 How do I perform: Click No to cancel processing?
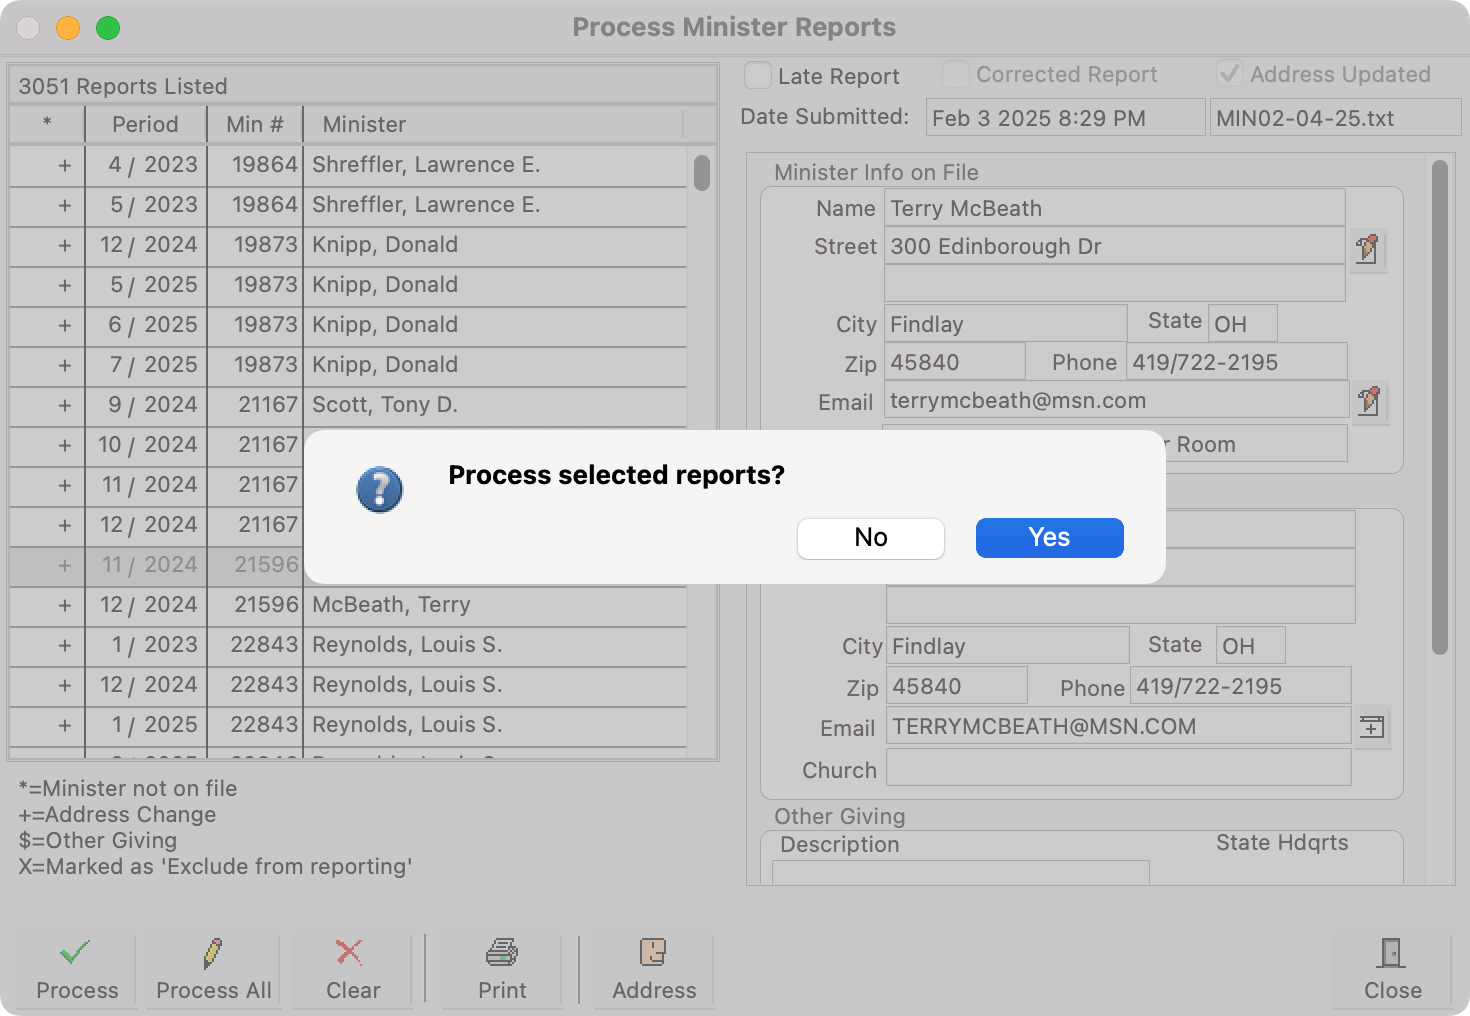pyautogui.click(x=870, y=537)
